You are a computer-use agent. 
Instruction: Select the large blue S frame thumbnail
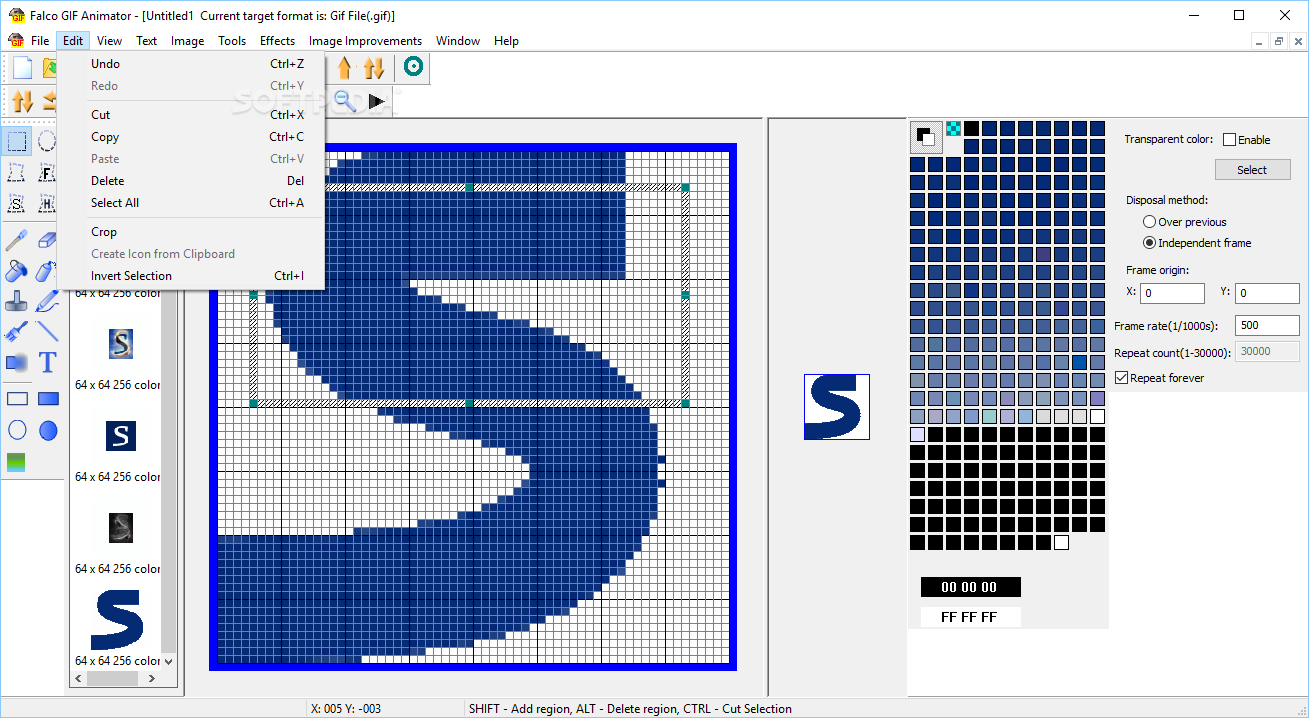117,620
